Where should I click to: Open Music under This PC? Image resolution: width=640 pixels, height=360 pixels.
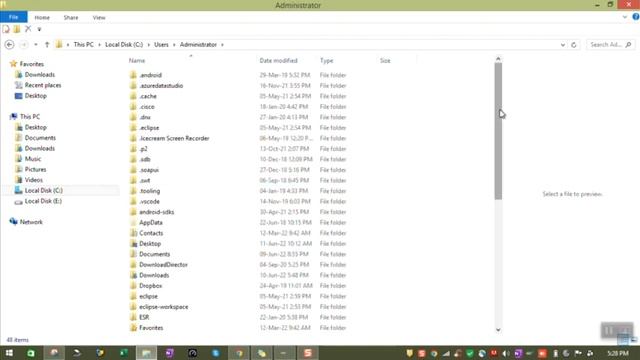(x=33, y=159)
